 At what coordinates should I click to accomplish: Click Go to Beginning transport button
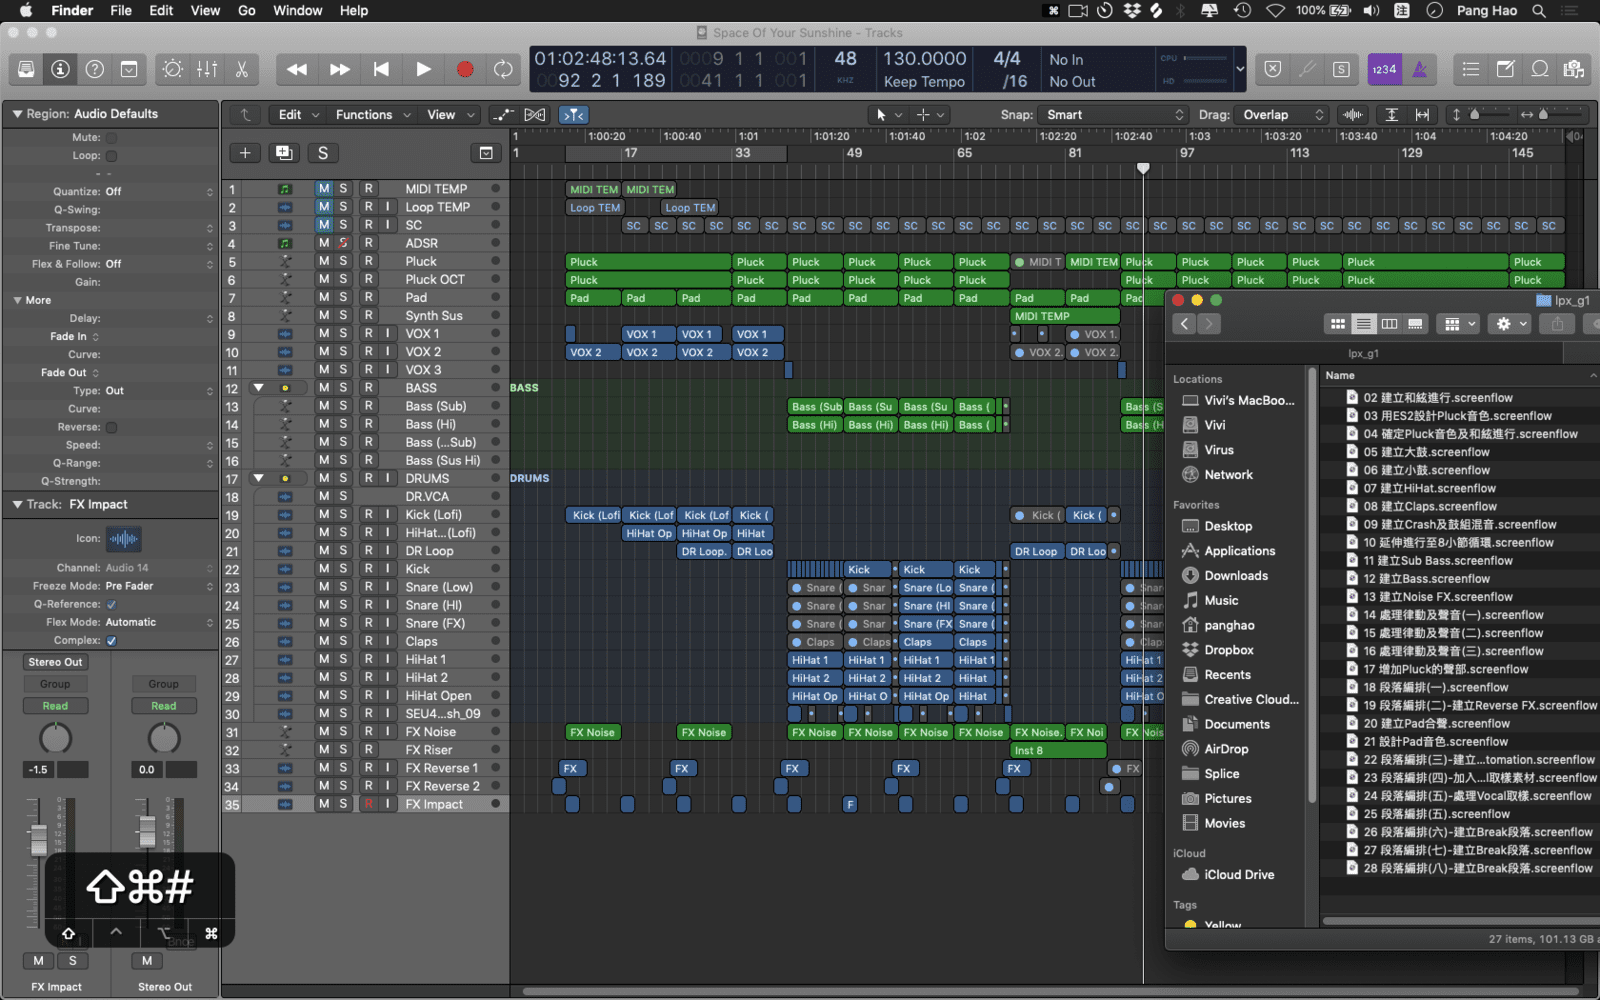tap(381, 69)
